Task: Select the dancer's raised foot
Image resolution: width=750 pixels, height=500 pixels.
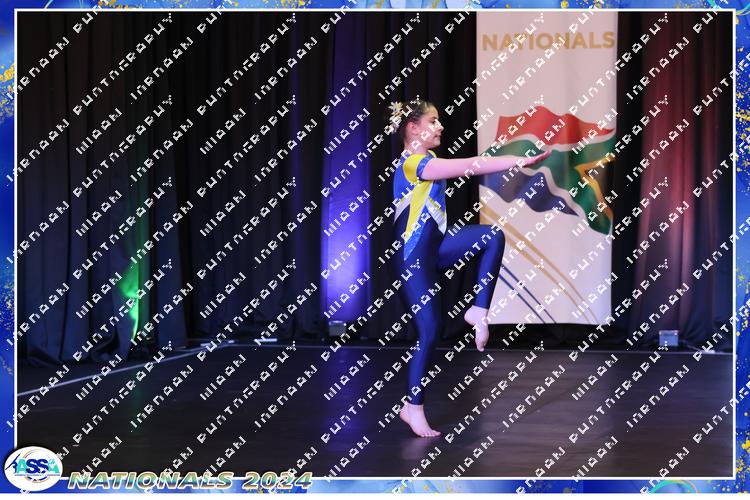Action: pos(478,328)
